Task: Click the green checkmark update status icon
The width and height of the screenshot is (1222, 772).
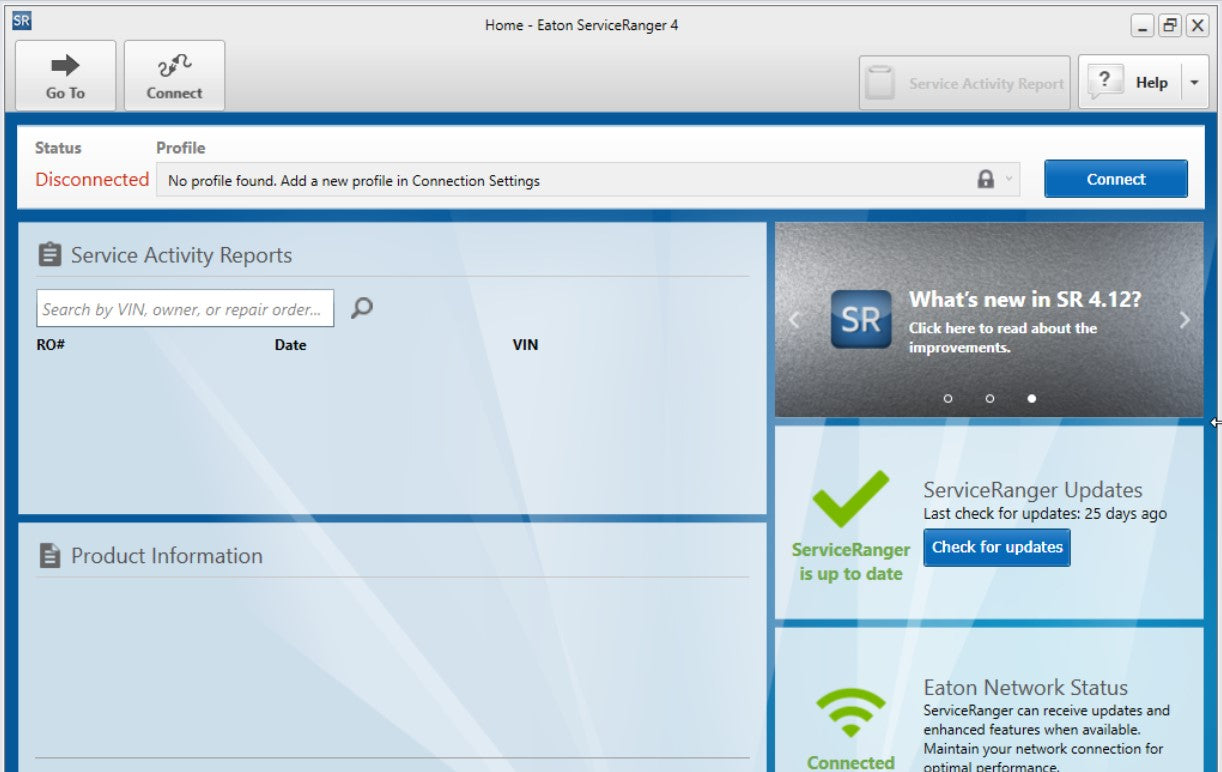Action: [x=850, y=499]
